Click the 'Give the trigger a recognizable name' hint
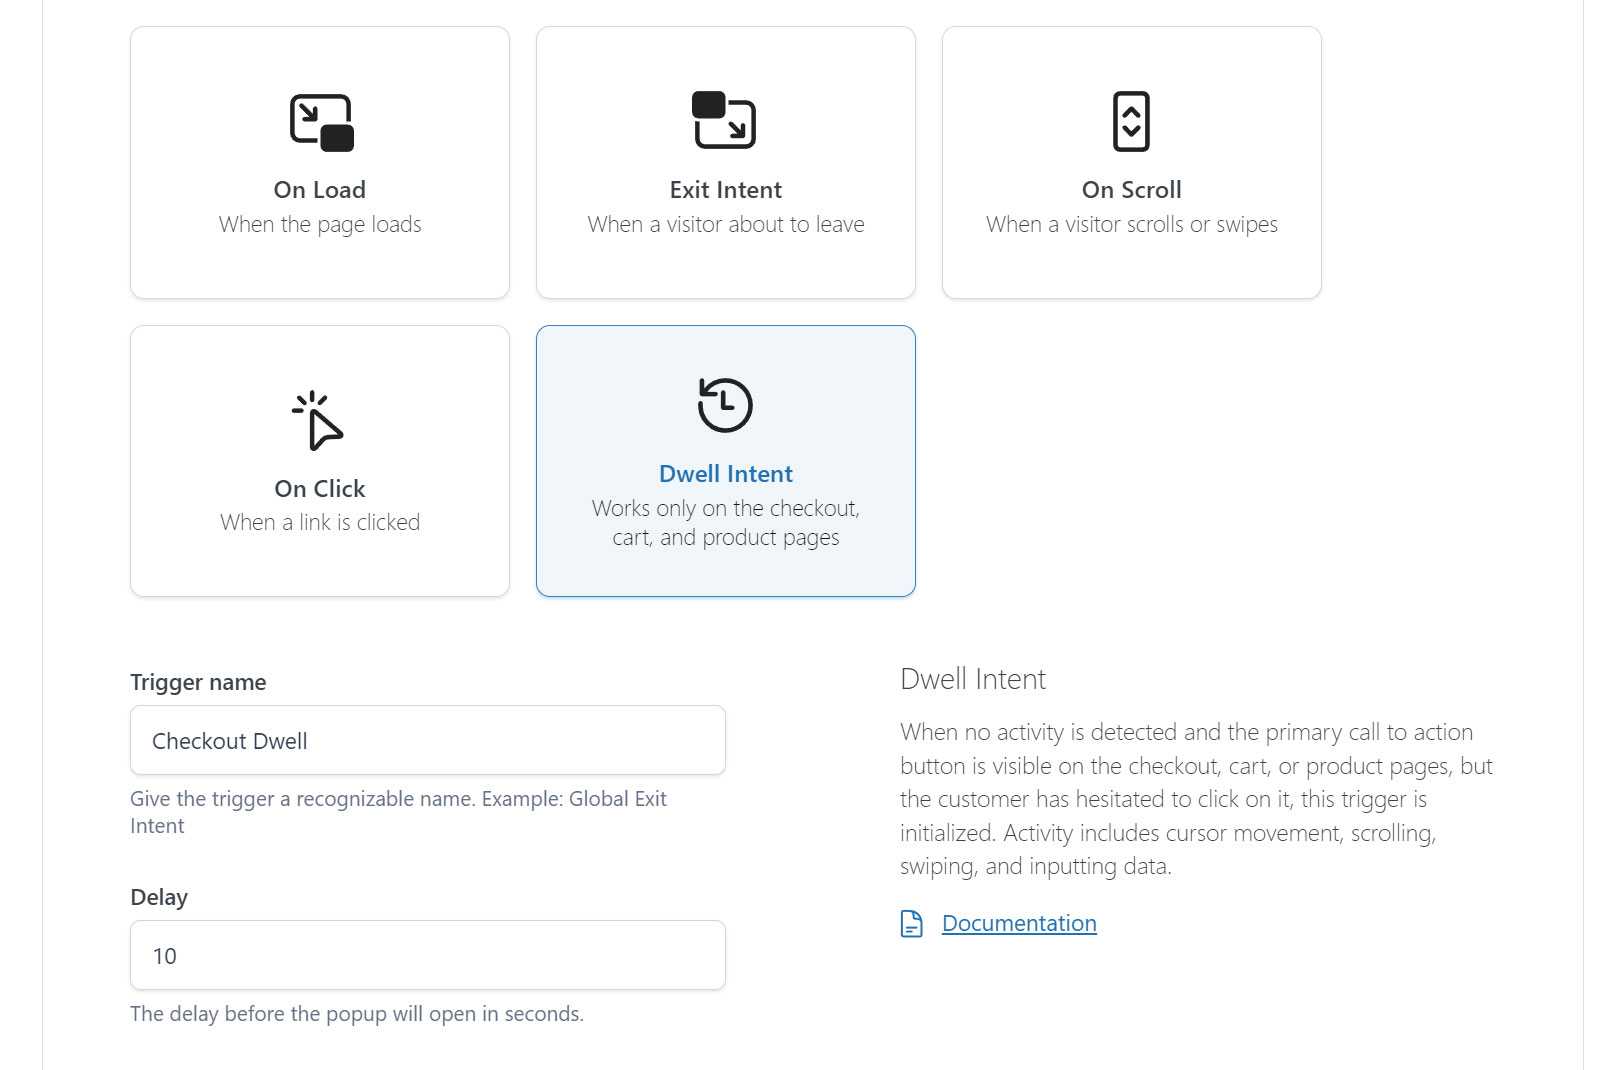This screenshot has height=1070, width=1621. click(x=398, y=812)
